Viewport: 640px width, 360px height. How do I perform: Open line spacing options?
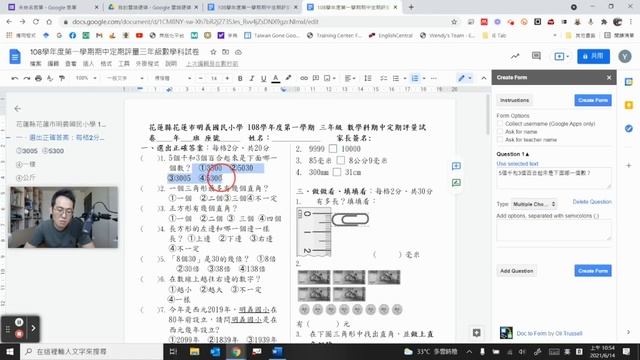click(x=368, y=78)
